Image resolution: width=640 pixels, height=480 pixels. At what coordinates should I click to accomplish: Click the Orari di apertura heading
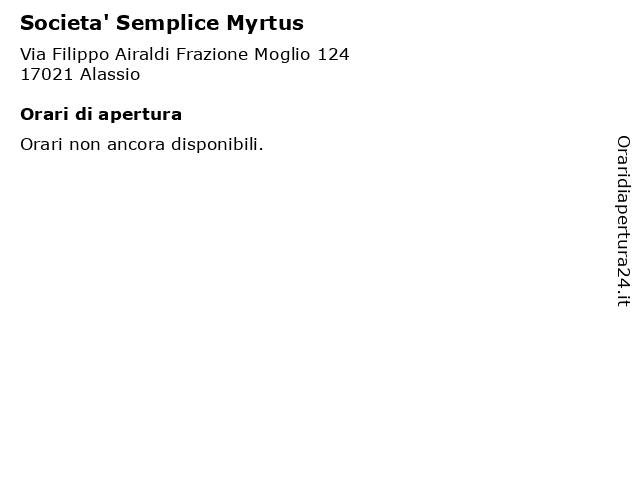[101, 114]
